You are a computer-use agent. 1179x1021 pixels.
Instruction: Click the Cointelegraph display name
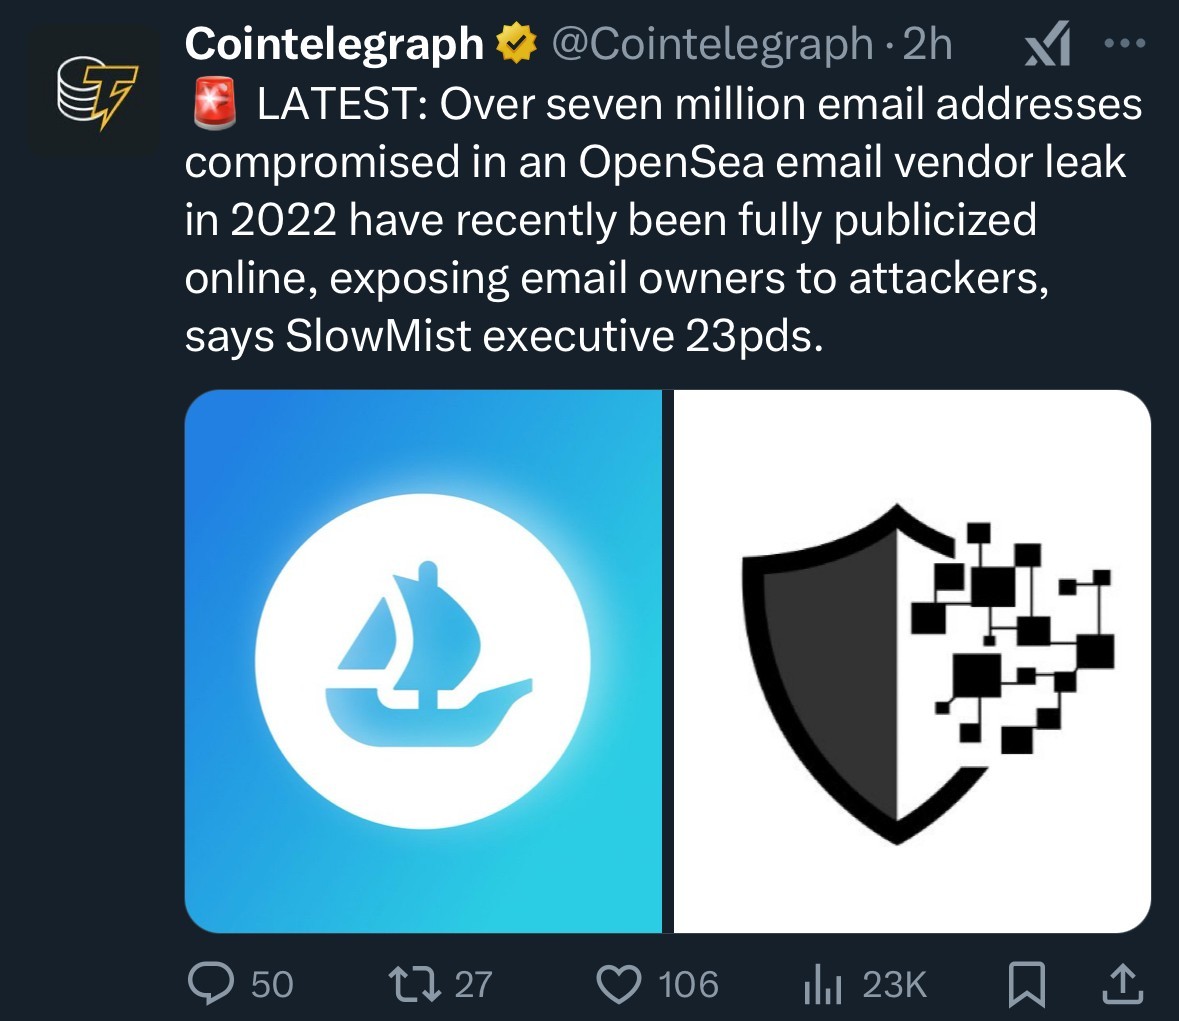(x=334, y=44)
